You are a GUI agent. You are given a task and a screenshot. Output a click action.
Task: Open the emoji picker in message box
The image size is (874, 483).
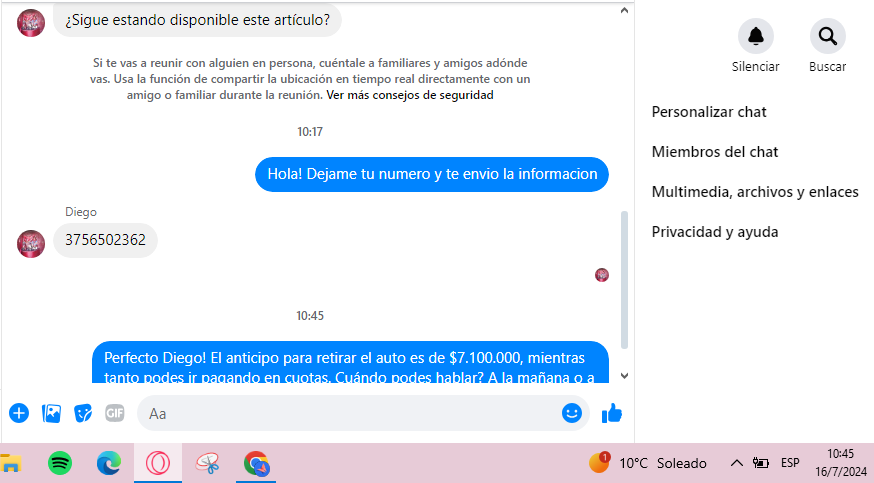click(571, 412)
